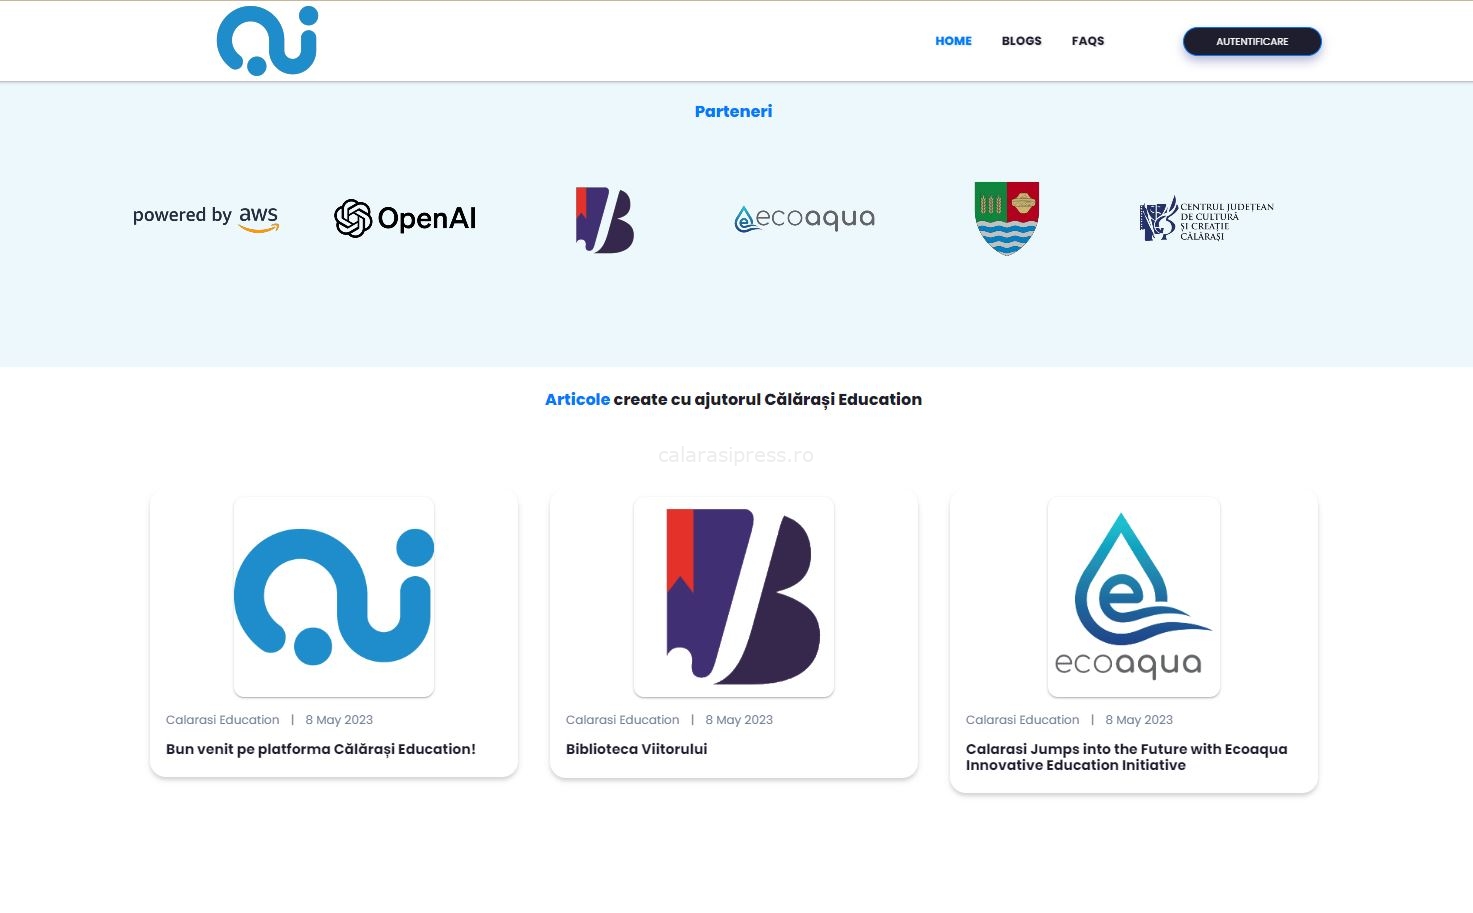Click the purple B library partner logo

click(605, 220)
